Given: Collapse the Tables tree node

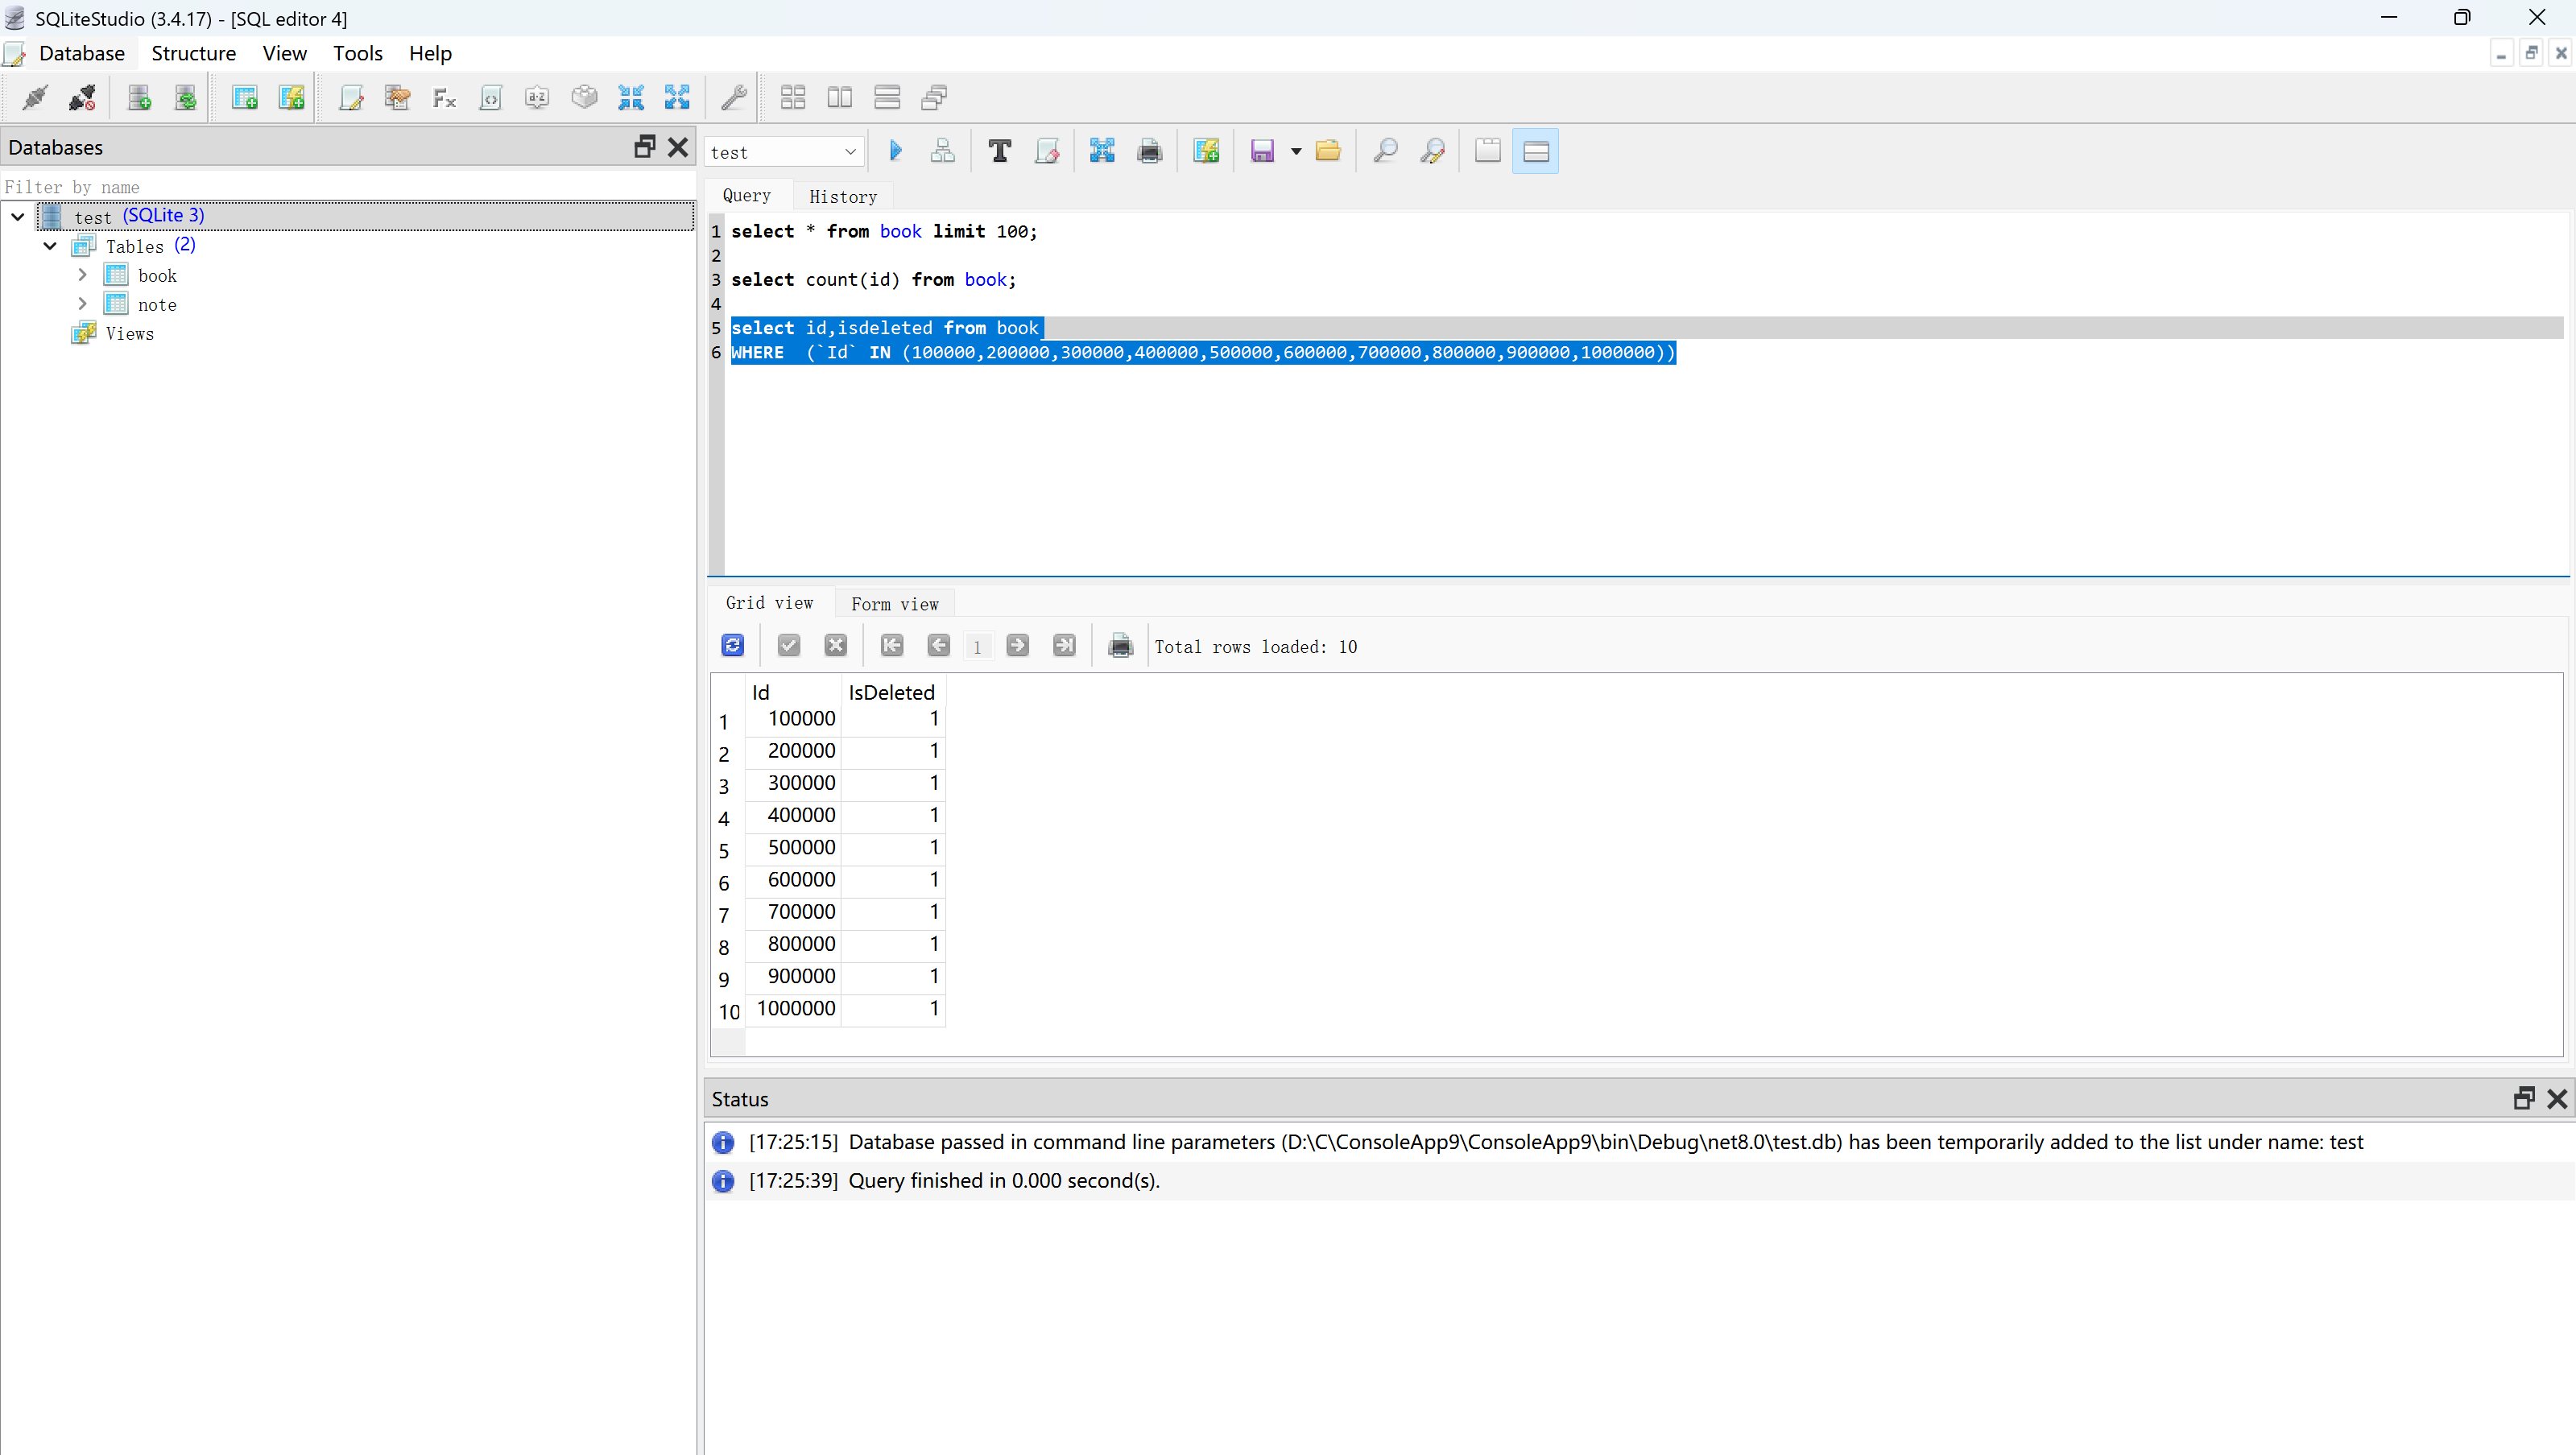Looking at the screenshot, I should 50,245.
